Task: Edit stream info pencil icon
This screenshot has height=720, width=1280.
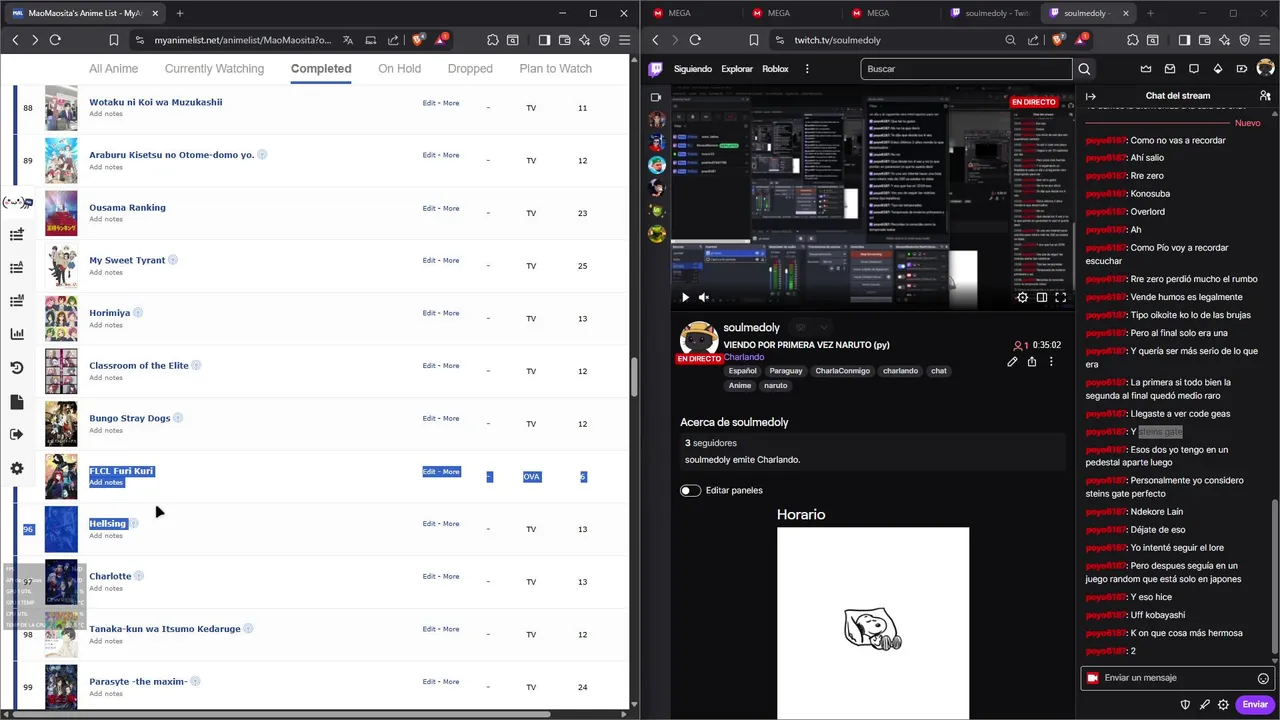Action: (1012, 362)
